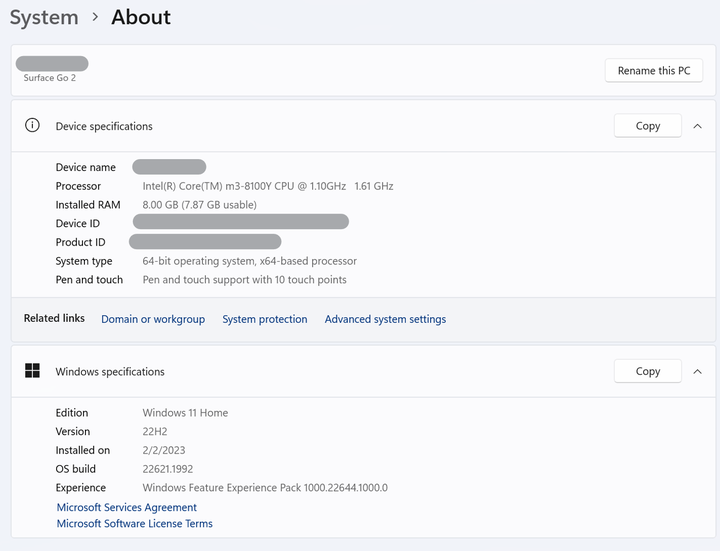Click the System type label
This screenshot has width=720, height=551.
click(x=84, y=261)
